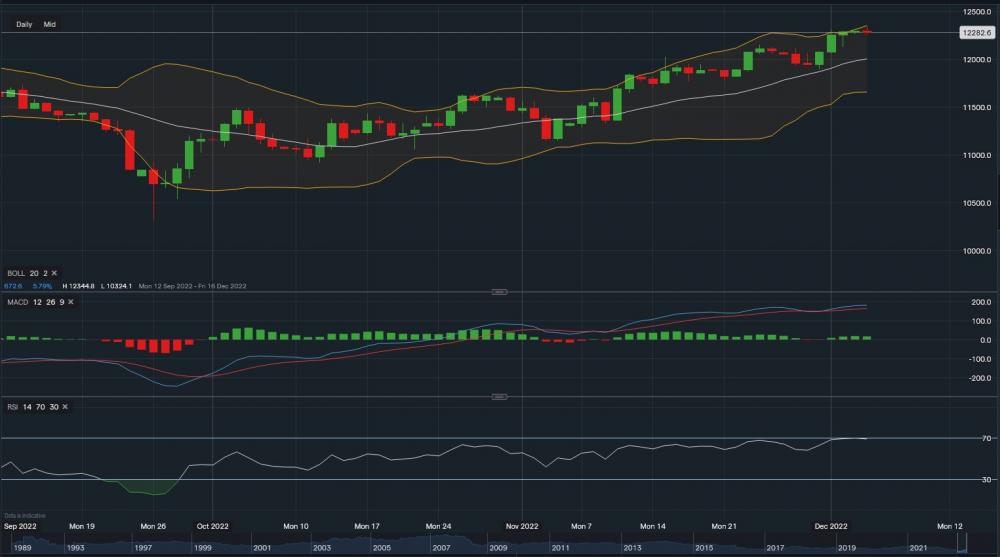
Task: Open MACD 12 26 9 indicator settings
Action: (32, 304)
